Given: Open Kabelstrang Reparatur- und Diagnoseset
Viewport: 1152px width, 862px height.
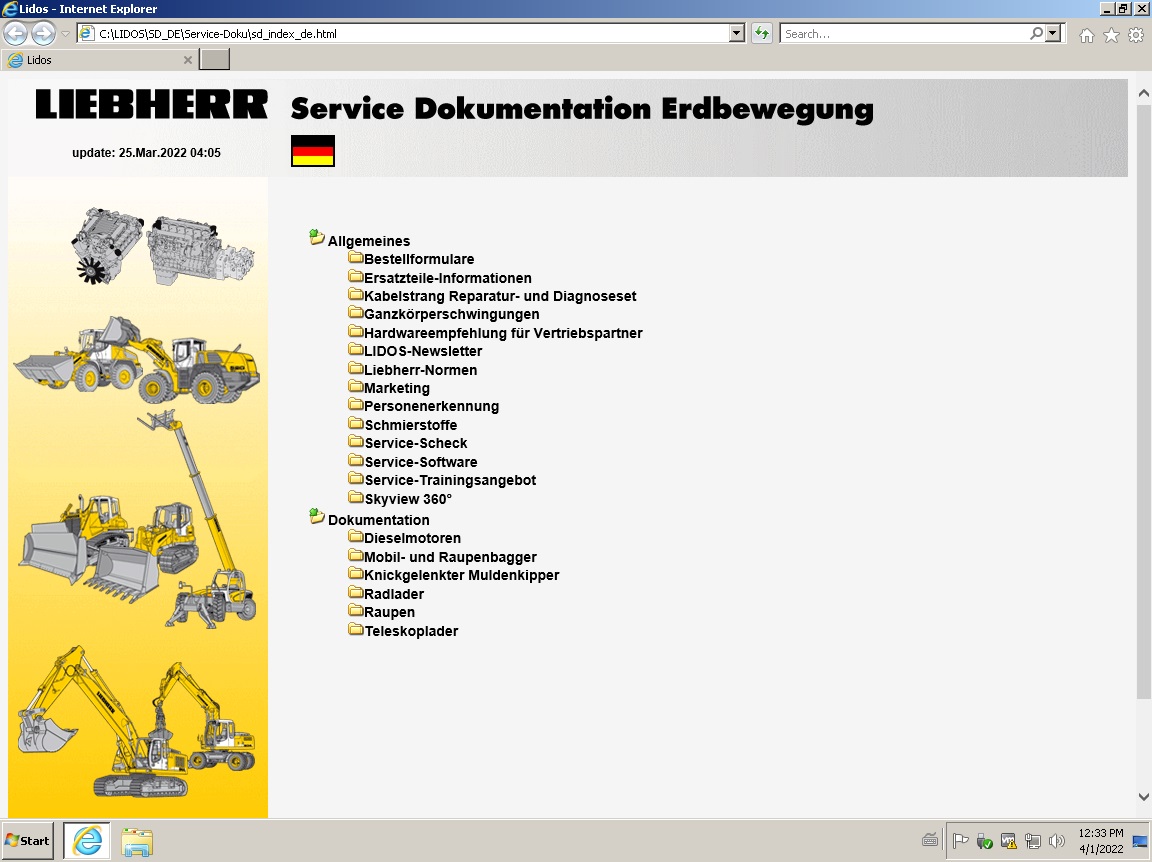Looking at the screenshot, I should click(500, 296).
